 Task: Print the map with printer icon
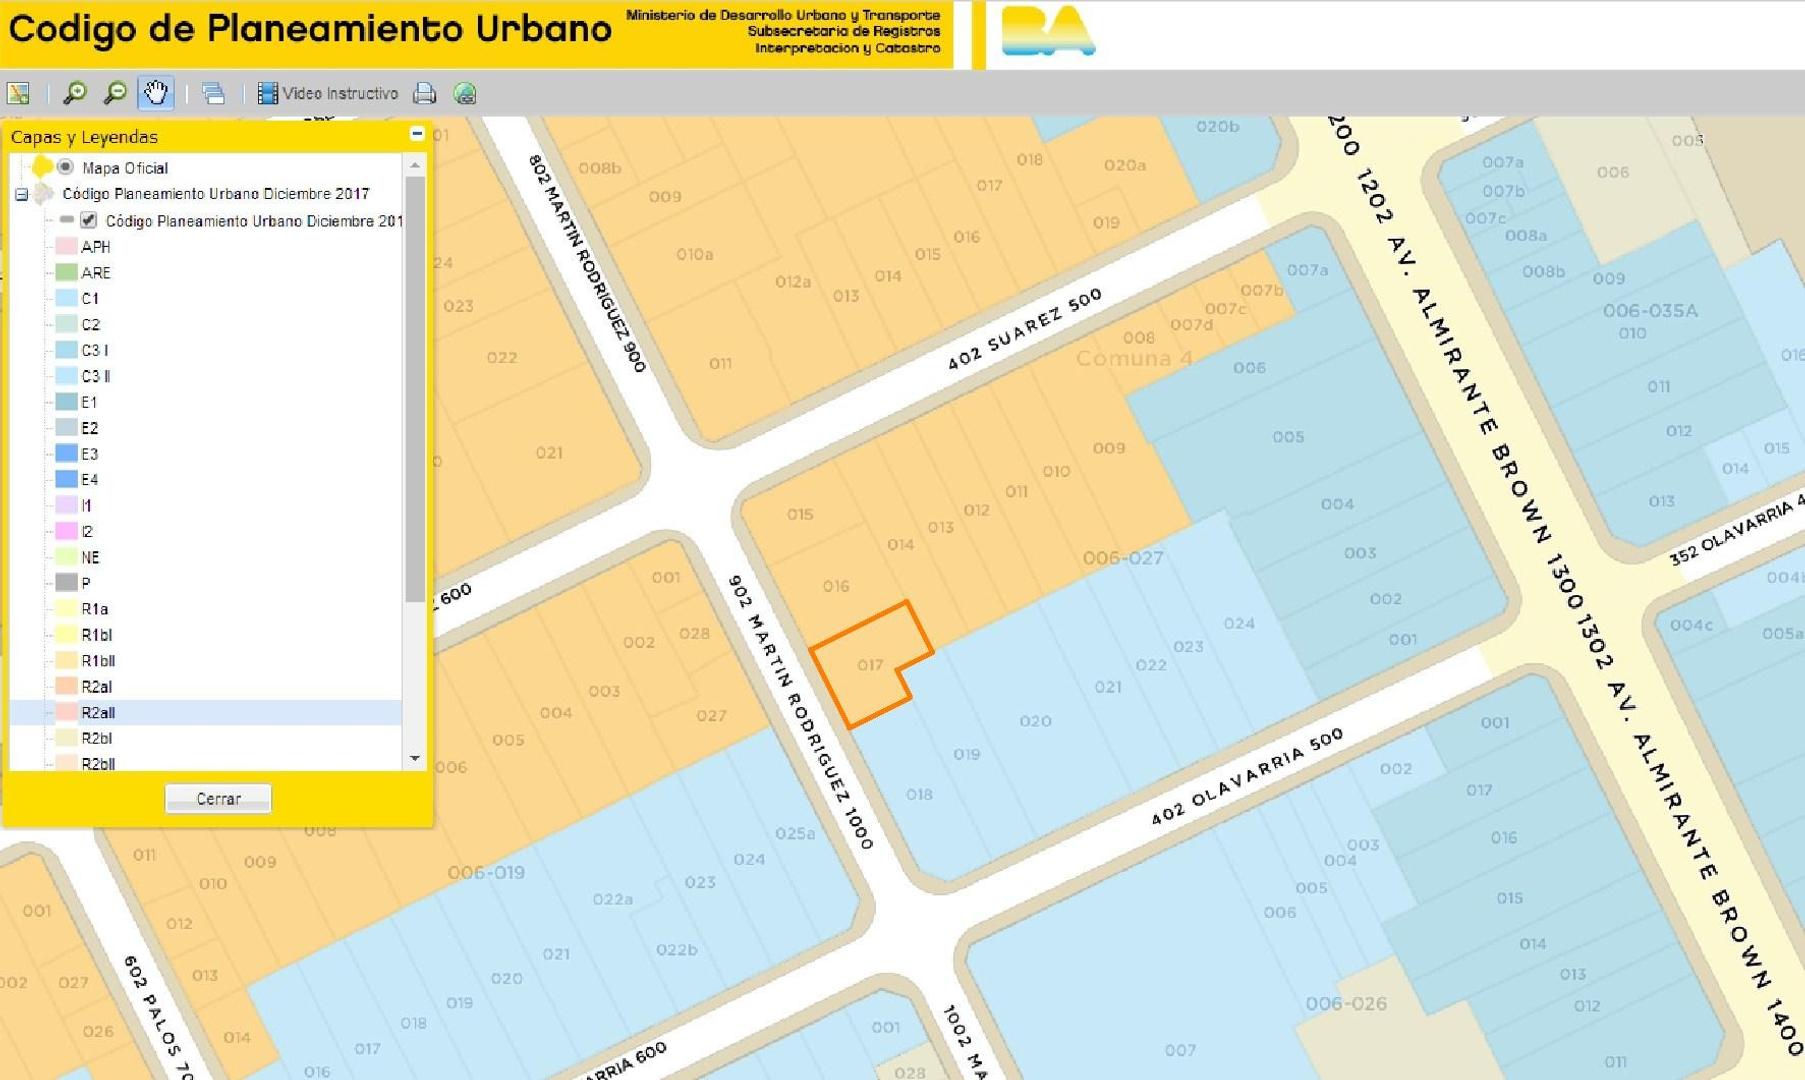(x=425, y=93)
